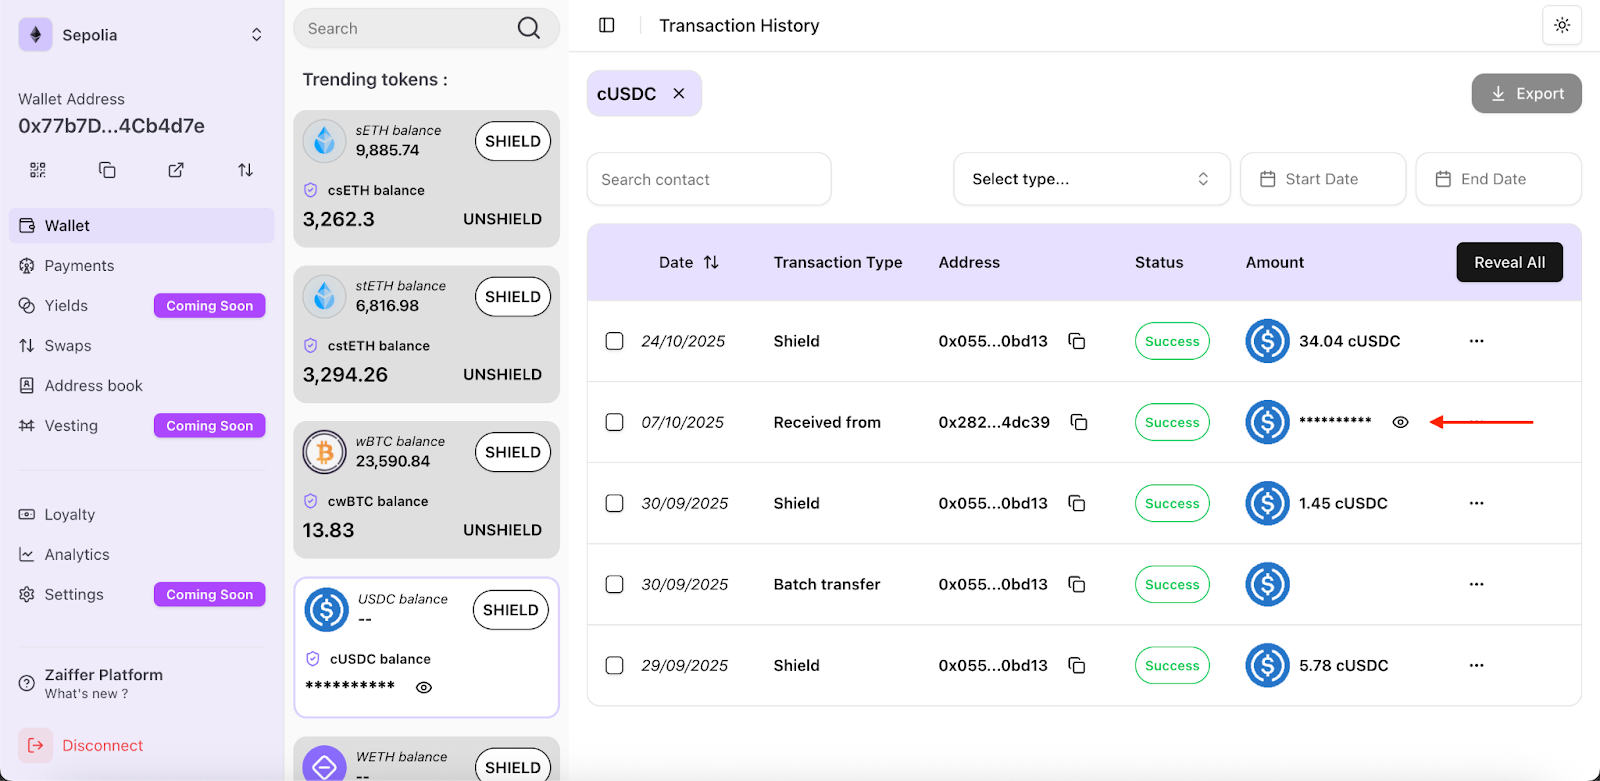The height and width of the screenshot is (781, 1600).
Task: Copy the wallet address 0x77b7D...4Cb4d7e
Action: click(x=107, y=170)
